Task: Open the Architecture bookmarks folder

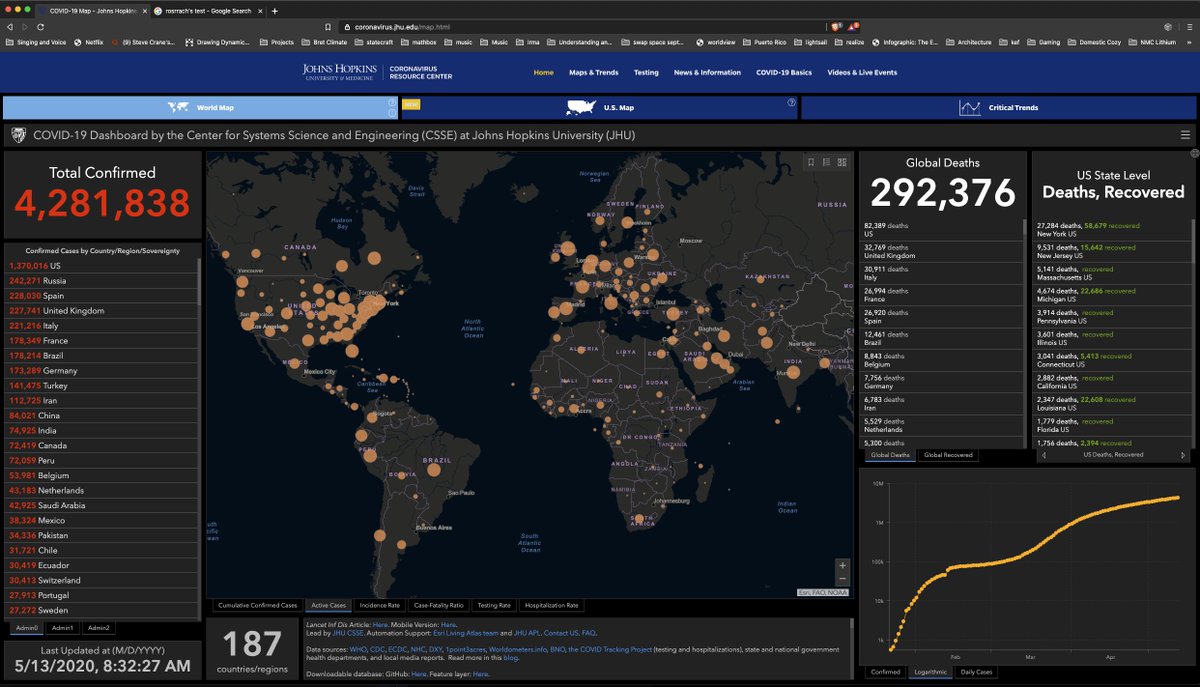Action: coord(967,42)
